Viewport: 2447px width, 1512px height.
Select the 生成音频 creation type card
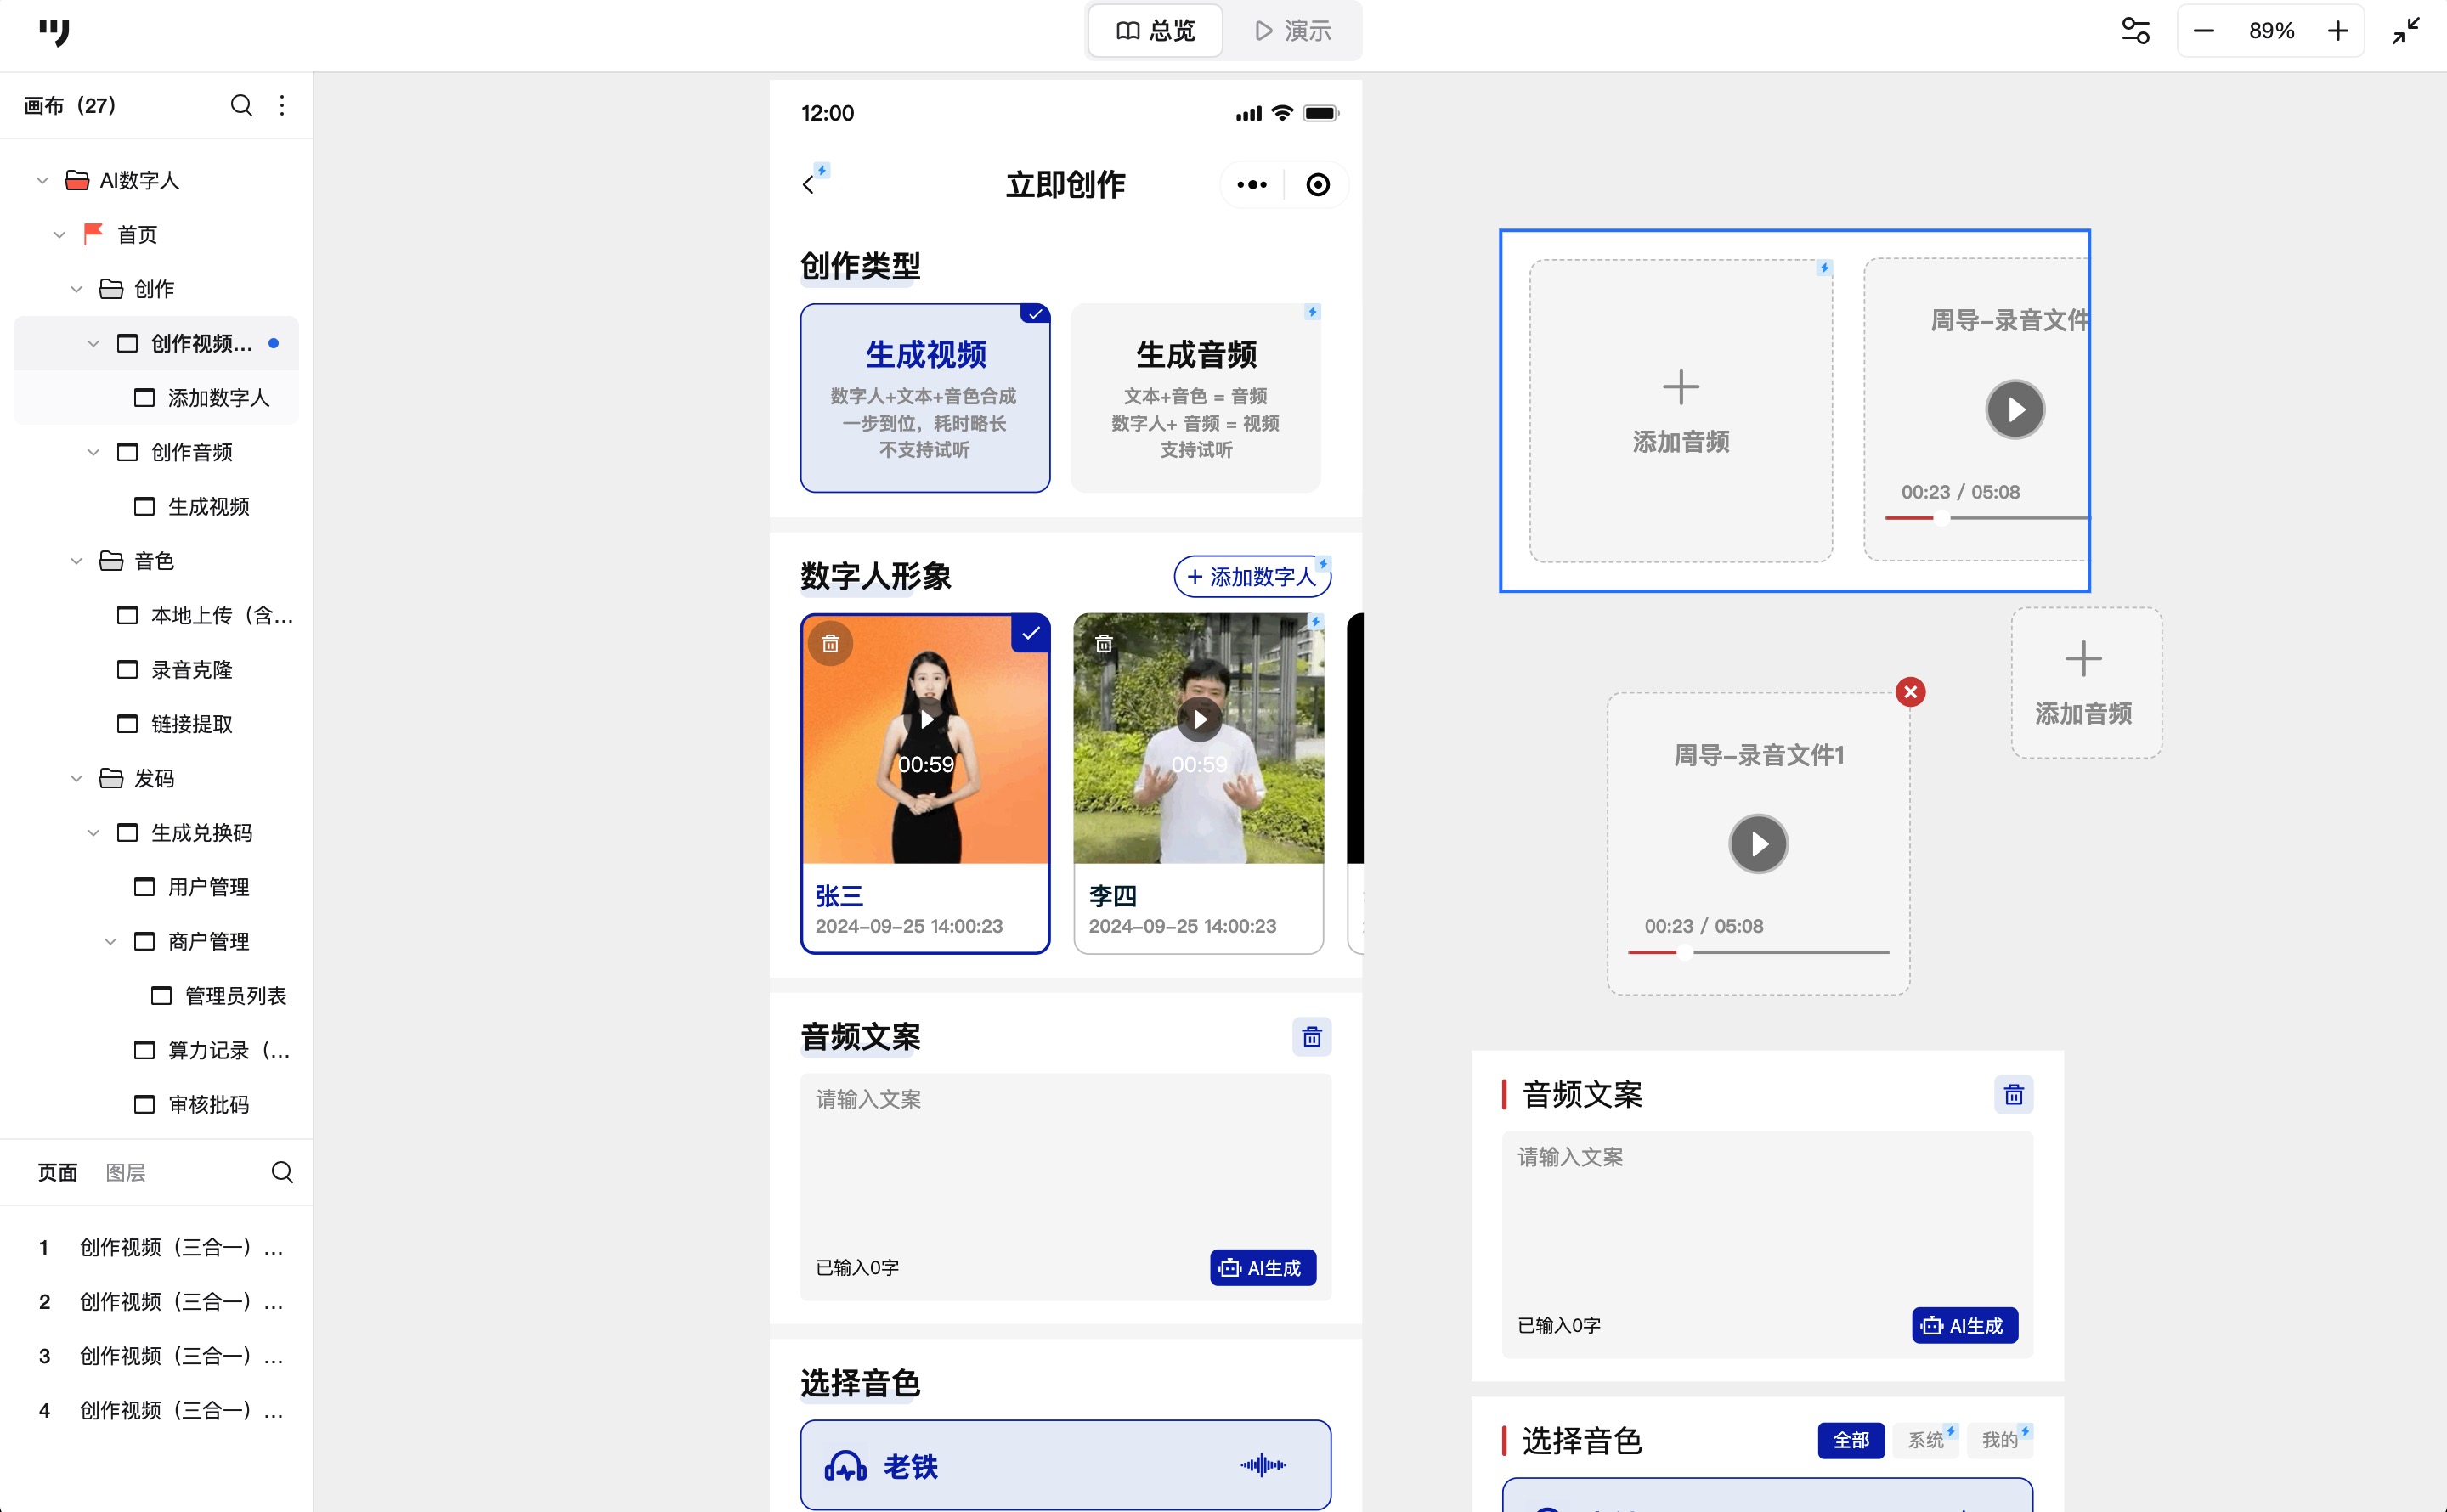pos(1195,398)
